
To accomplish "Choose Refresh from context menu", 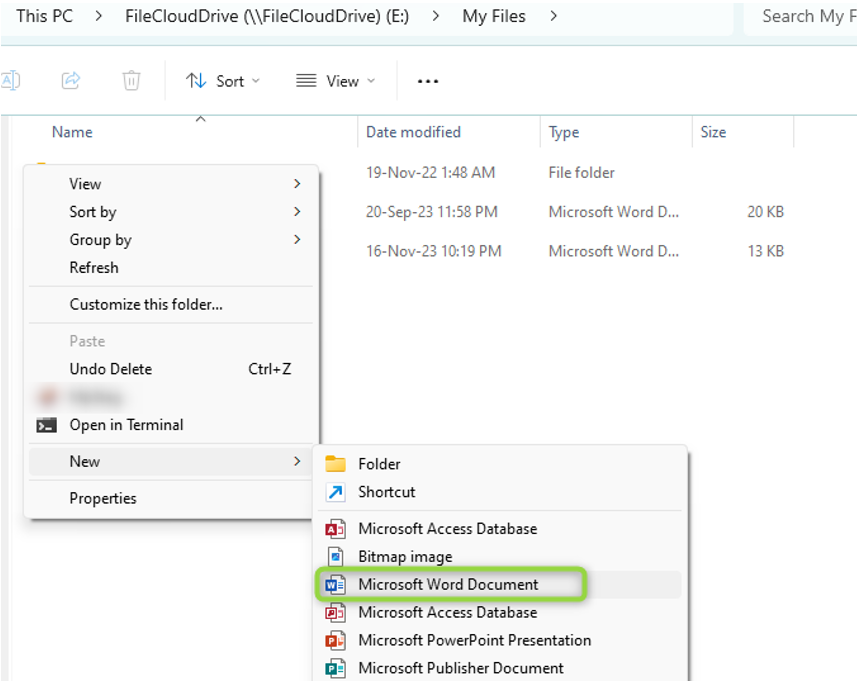I will pyautogui.click(x=171, y=268).
